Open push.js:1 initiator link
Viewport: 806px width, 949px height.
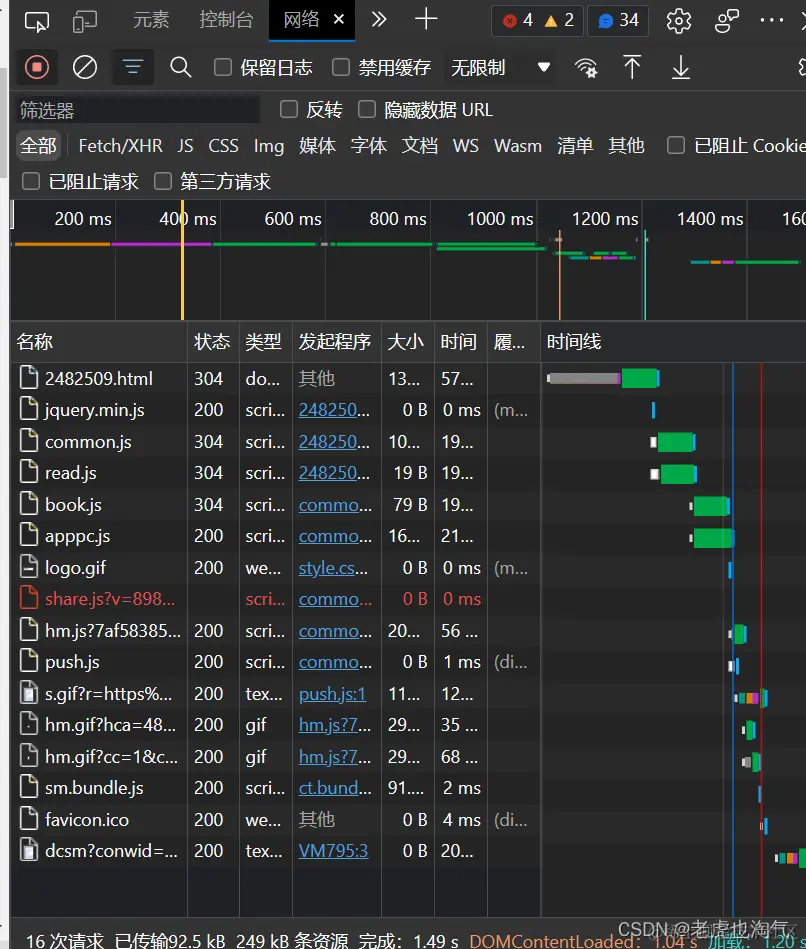333,694
